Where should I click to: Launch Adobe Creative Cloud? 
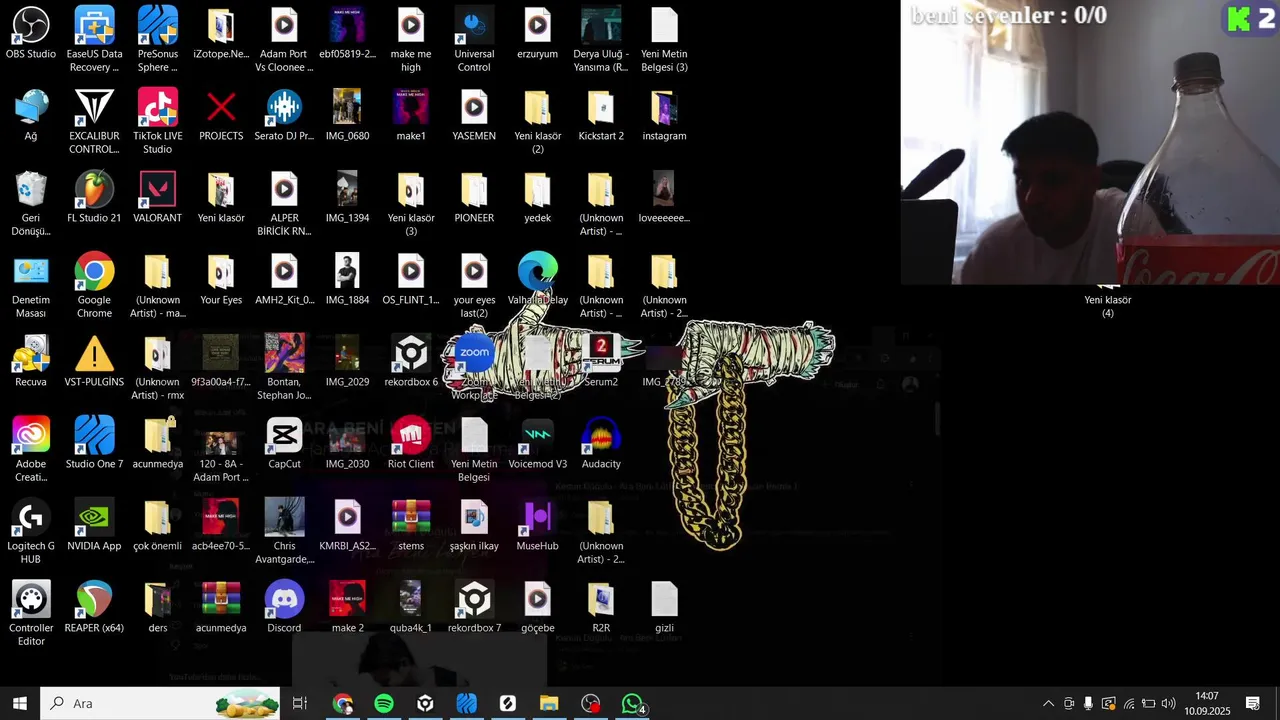[x=31, y=450]
